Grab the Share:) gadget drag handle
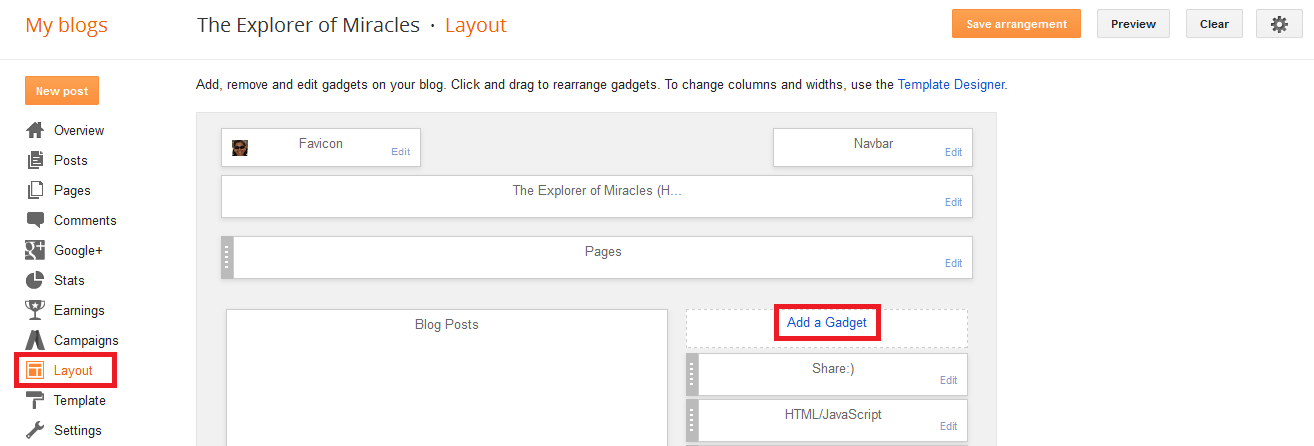Image resolution: width=1314 pixels, height=446 pixels. (x=692, y=374)
